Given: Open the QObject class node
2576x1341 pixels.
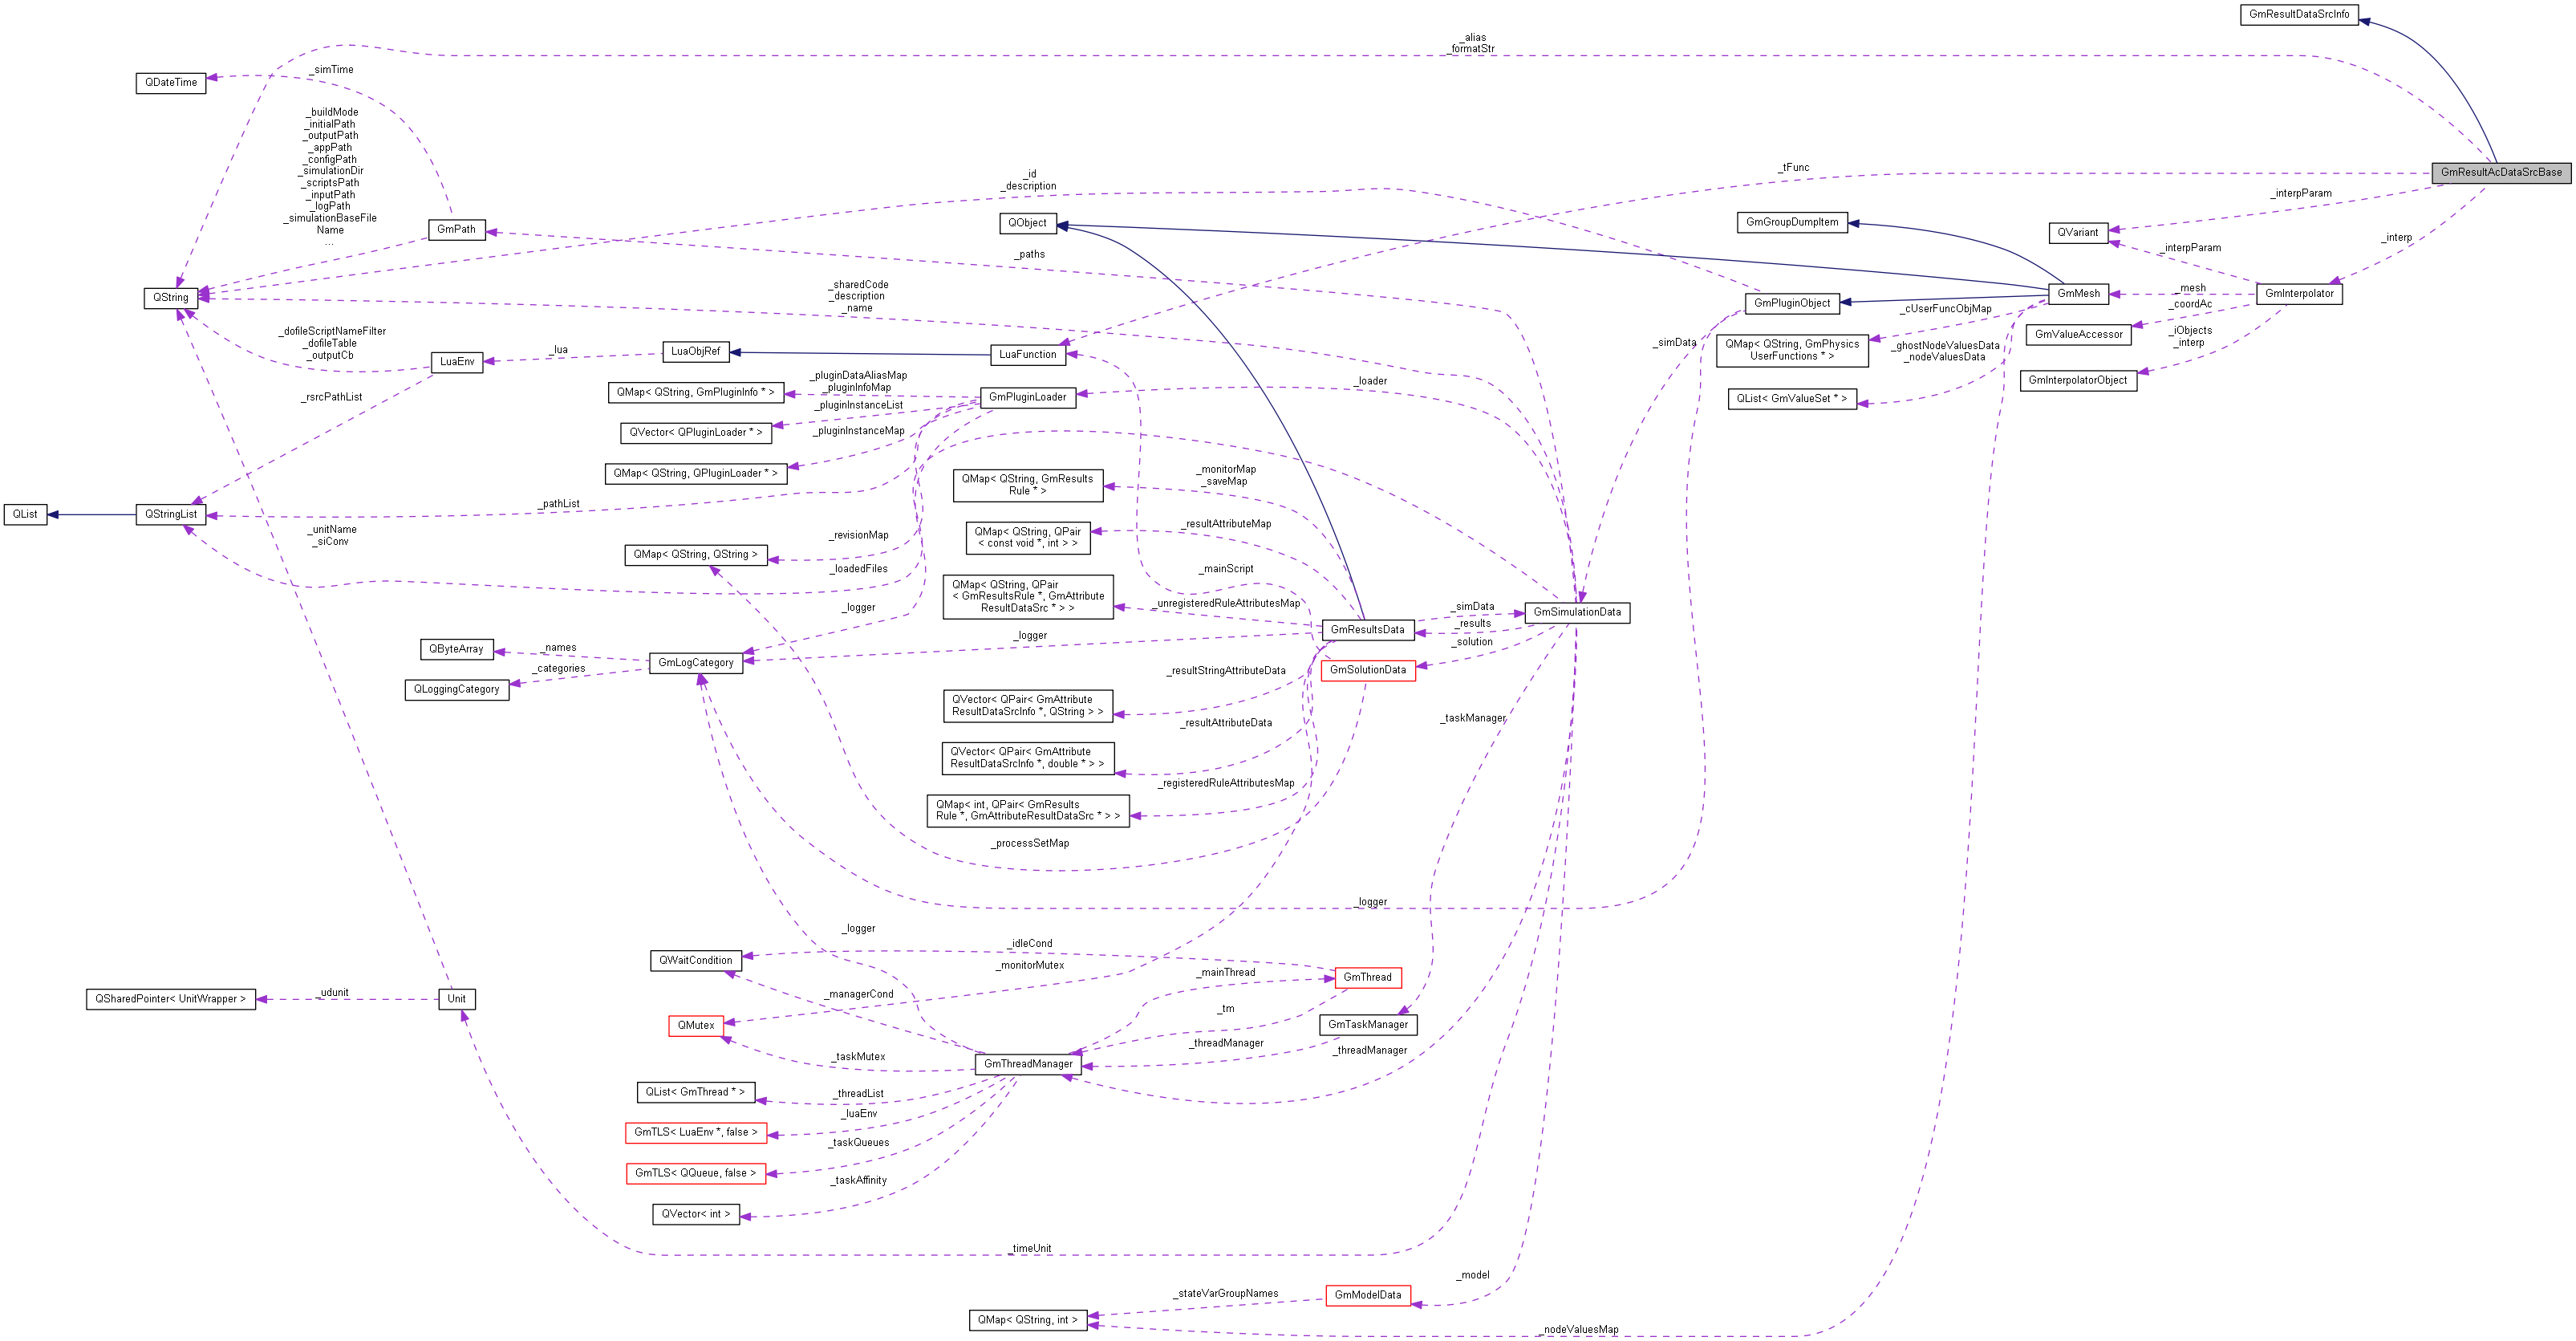Looking at the screenshot, I should pos(1027,224).
